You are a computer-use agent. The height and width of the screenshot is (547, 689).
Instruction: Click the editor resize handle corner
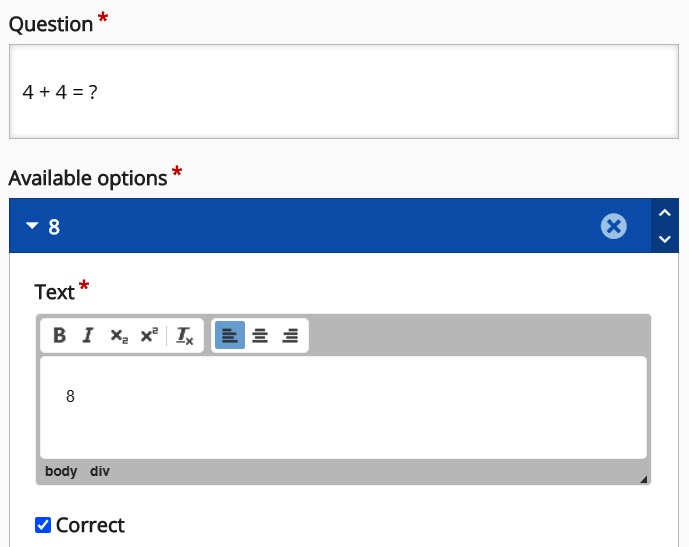coord(643,479)
